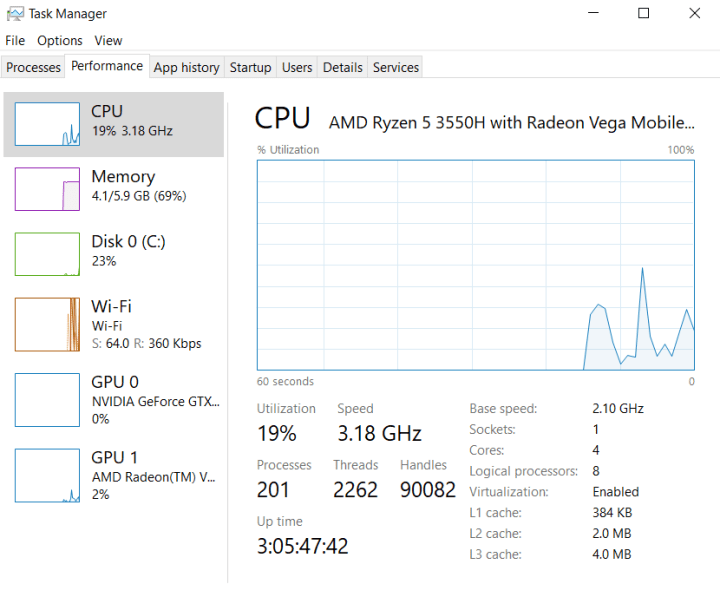Go to the Users tab
This screenshot has width=720, height=597.
(x=297, y=67)
